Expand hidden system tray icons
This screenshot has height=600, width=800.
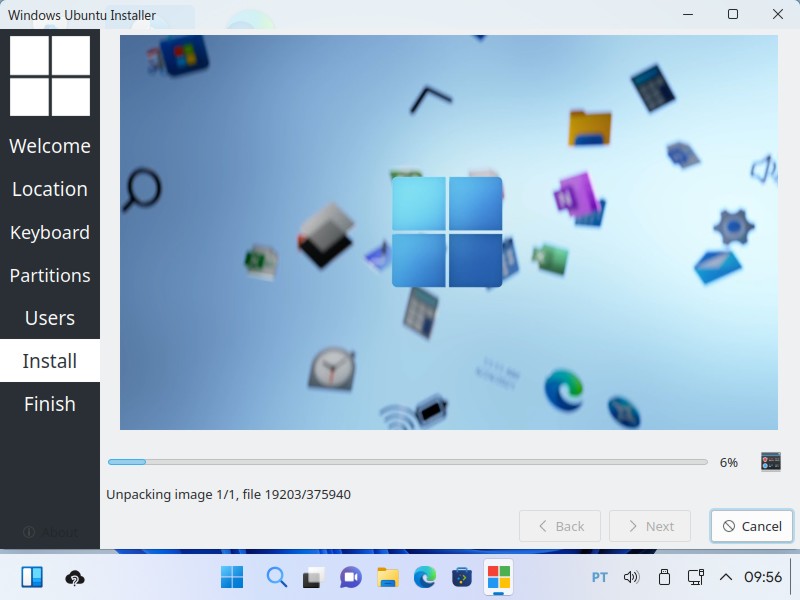726,577
